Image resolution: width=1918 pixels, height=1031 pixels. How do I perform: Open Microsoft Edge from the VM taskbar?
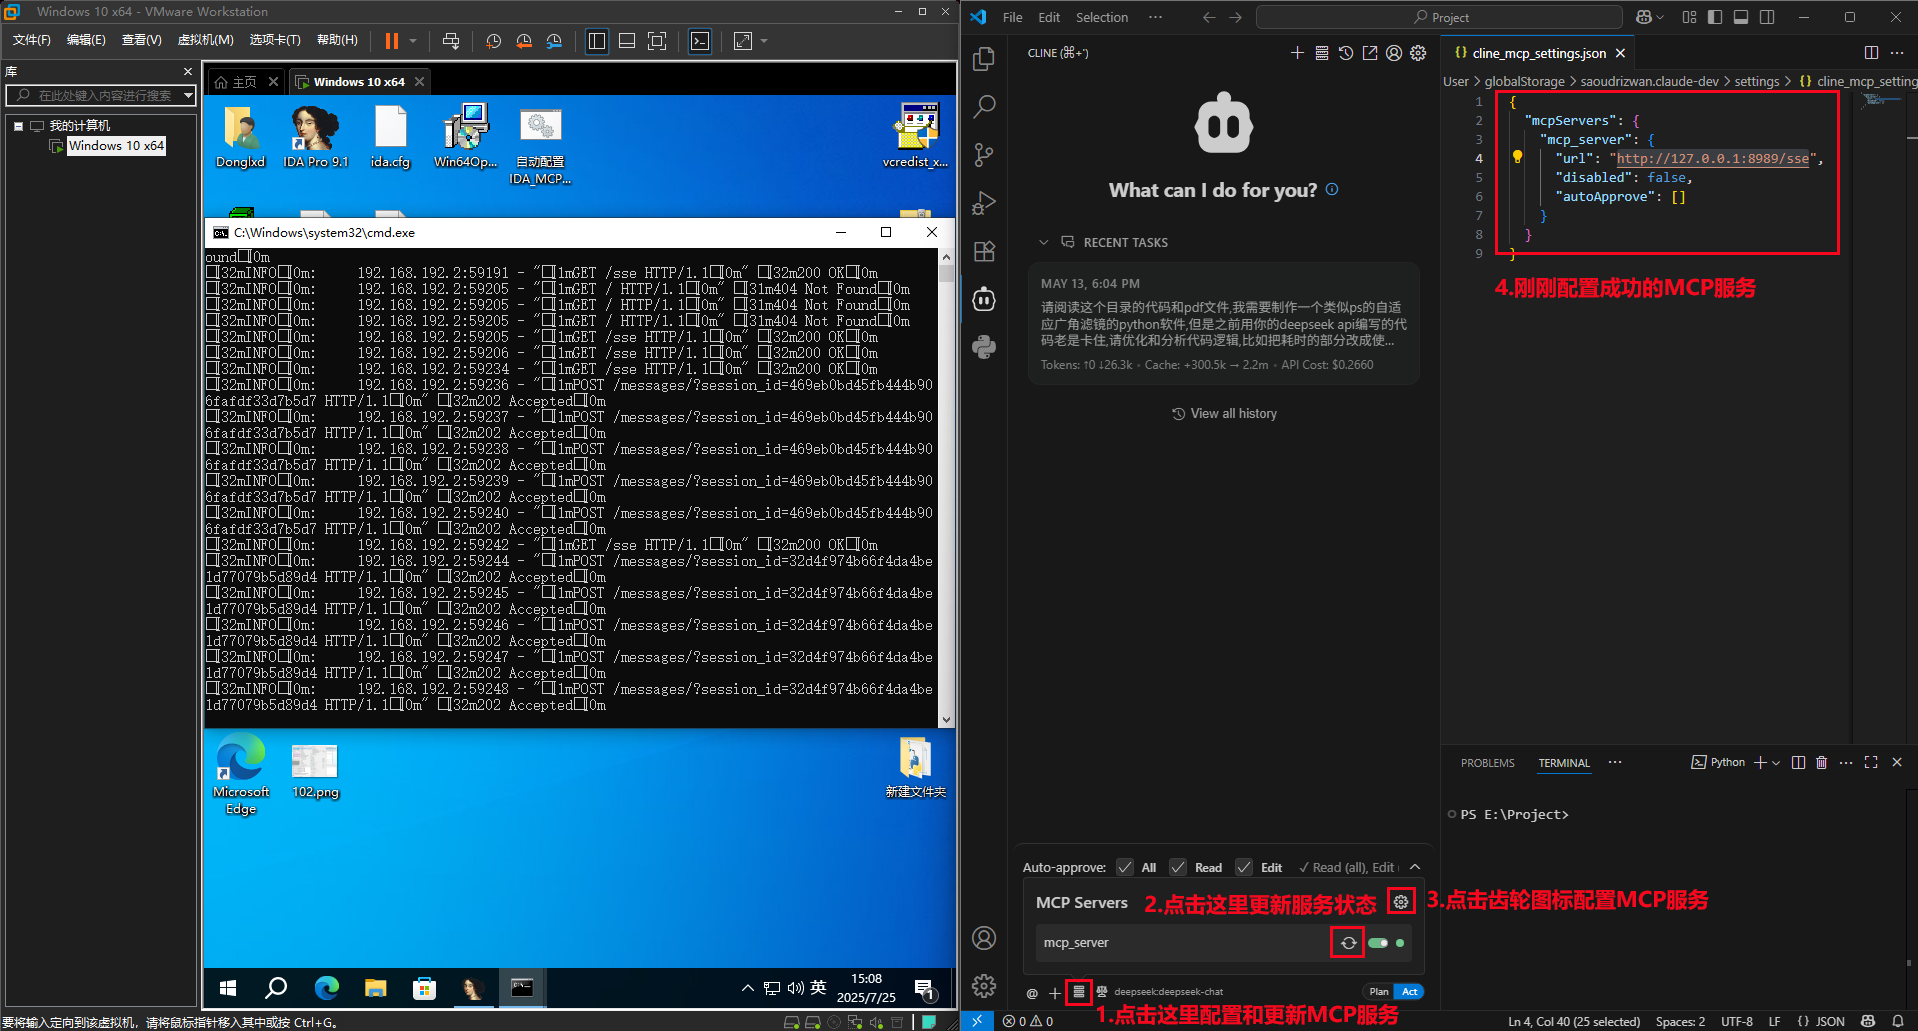coord(326,988)
